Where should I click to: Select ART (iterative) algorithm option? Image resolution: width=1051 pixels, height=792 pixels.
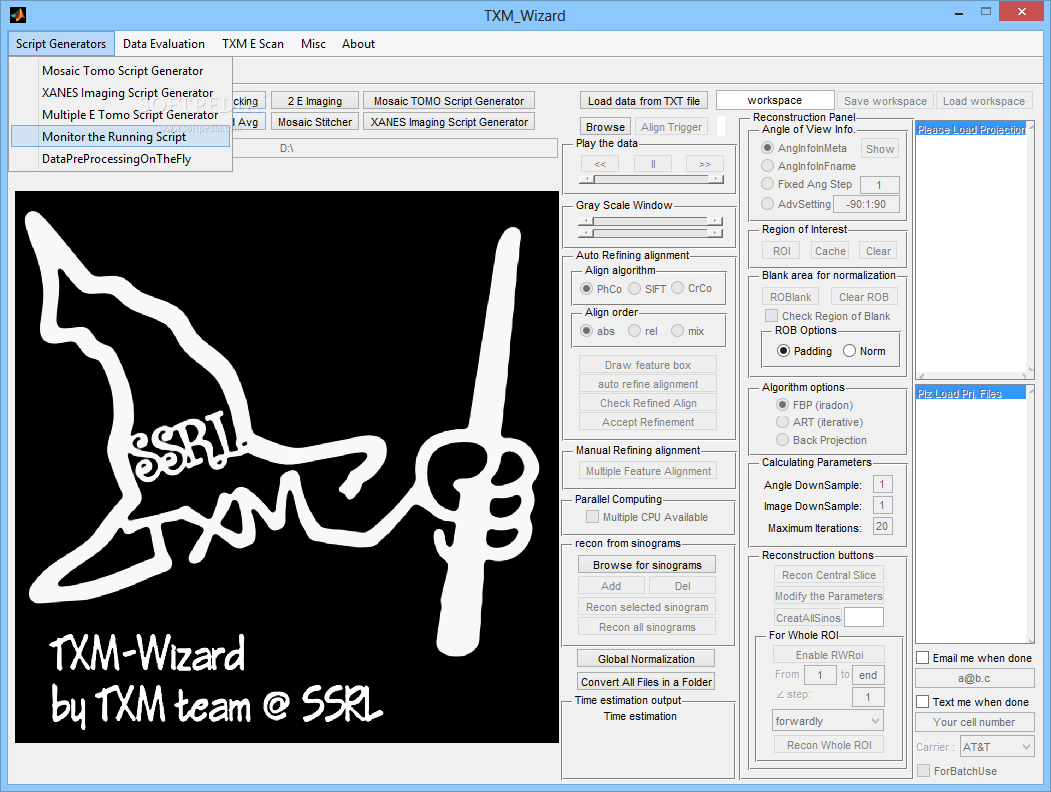tap(782, 422)
